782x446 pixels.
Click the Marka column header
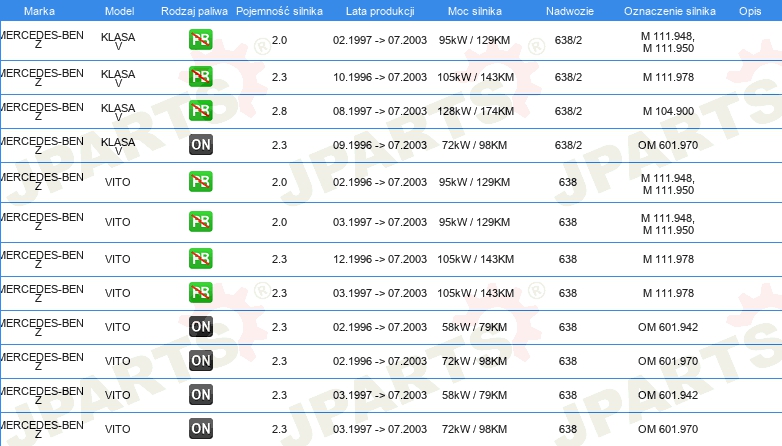(x=39, y=11)
